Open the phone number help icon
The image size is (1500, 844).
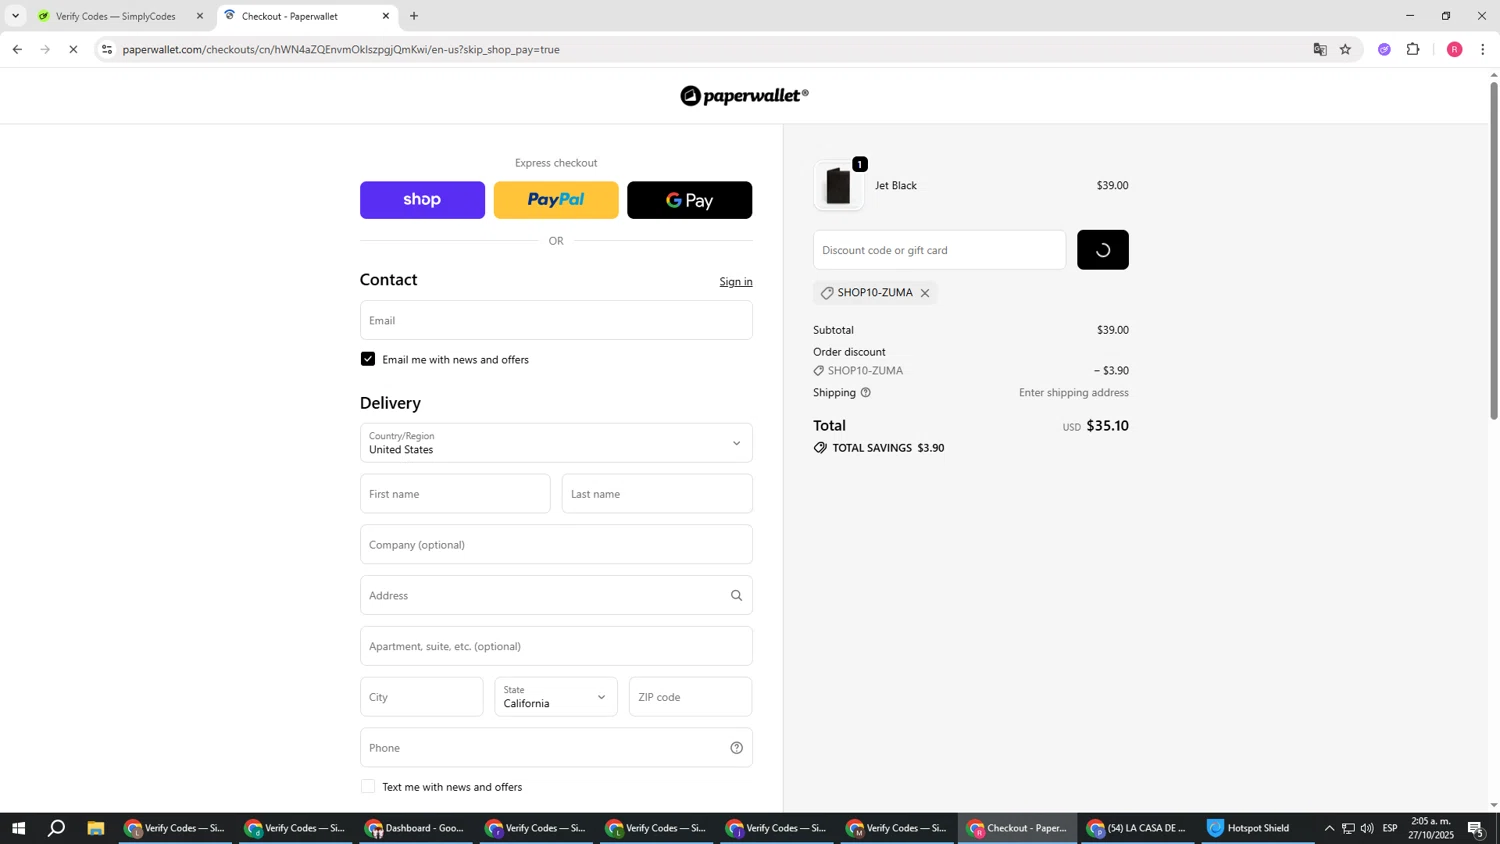pyautogui.click(x=737, y=748)
